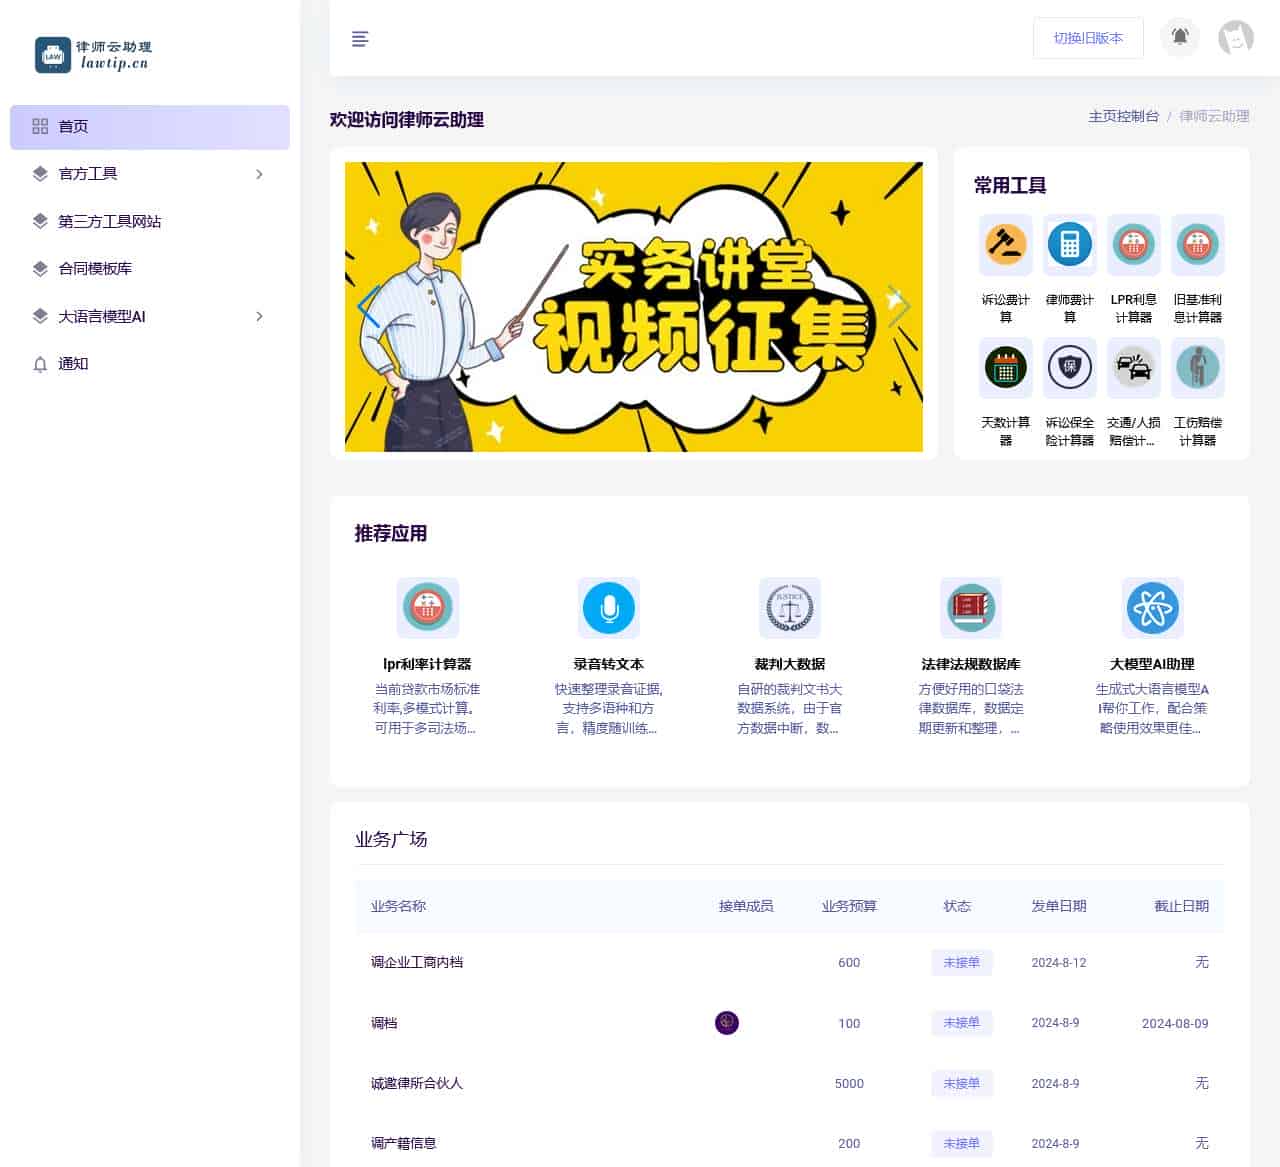Click 未接单 status for 调产籍信息
Screen dimensions: 1280x1167
click(x=962, y=1143)
